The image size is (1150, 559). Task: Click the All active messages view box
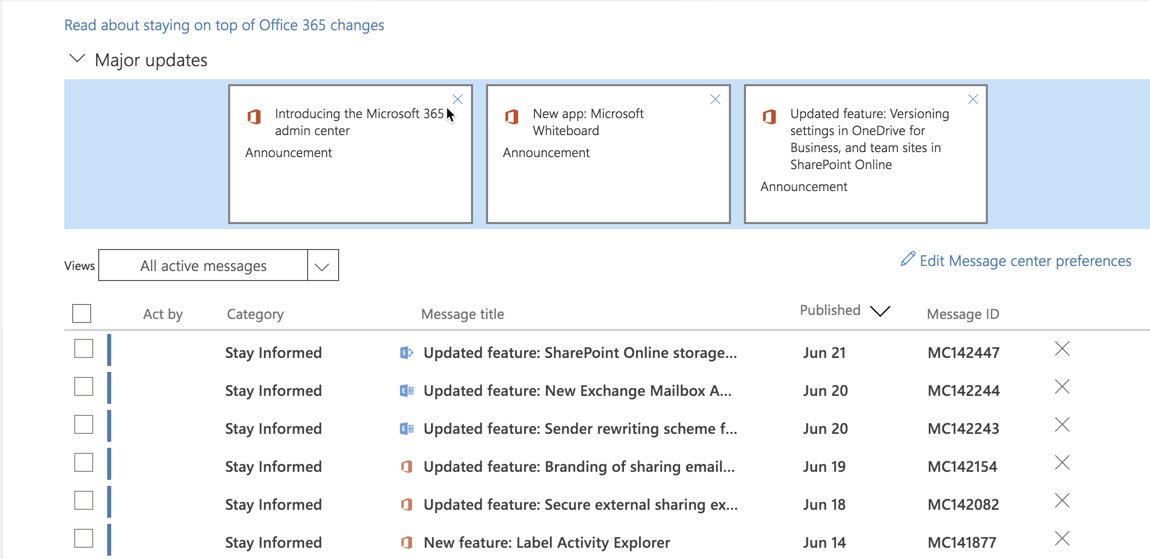pyautogui.click(x=203, y=266)
